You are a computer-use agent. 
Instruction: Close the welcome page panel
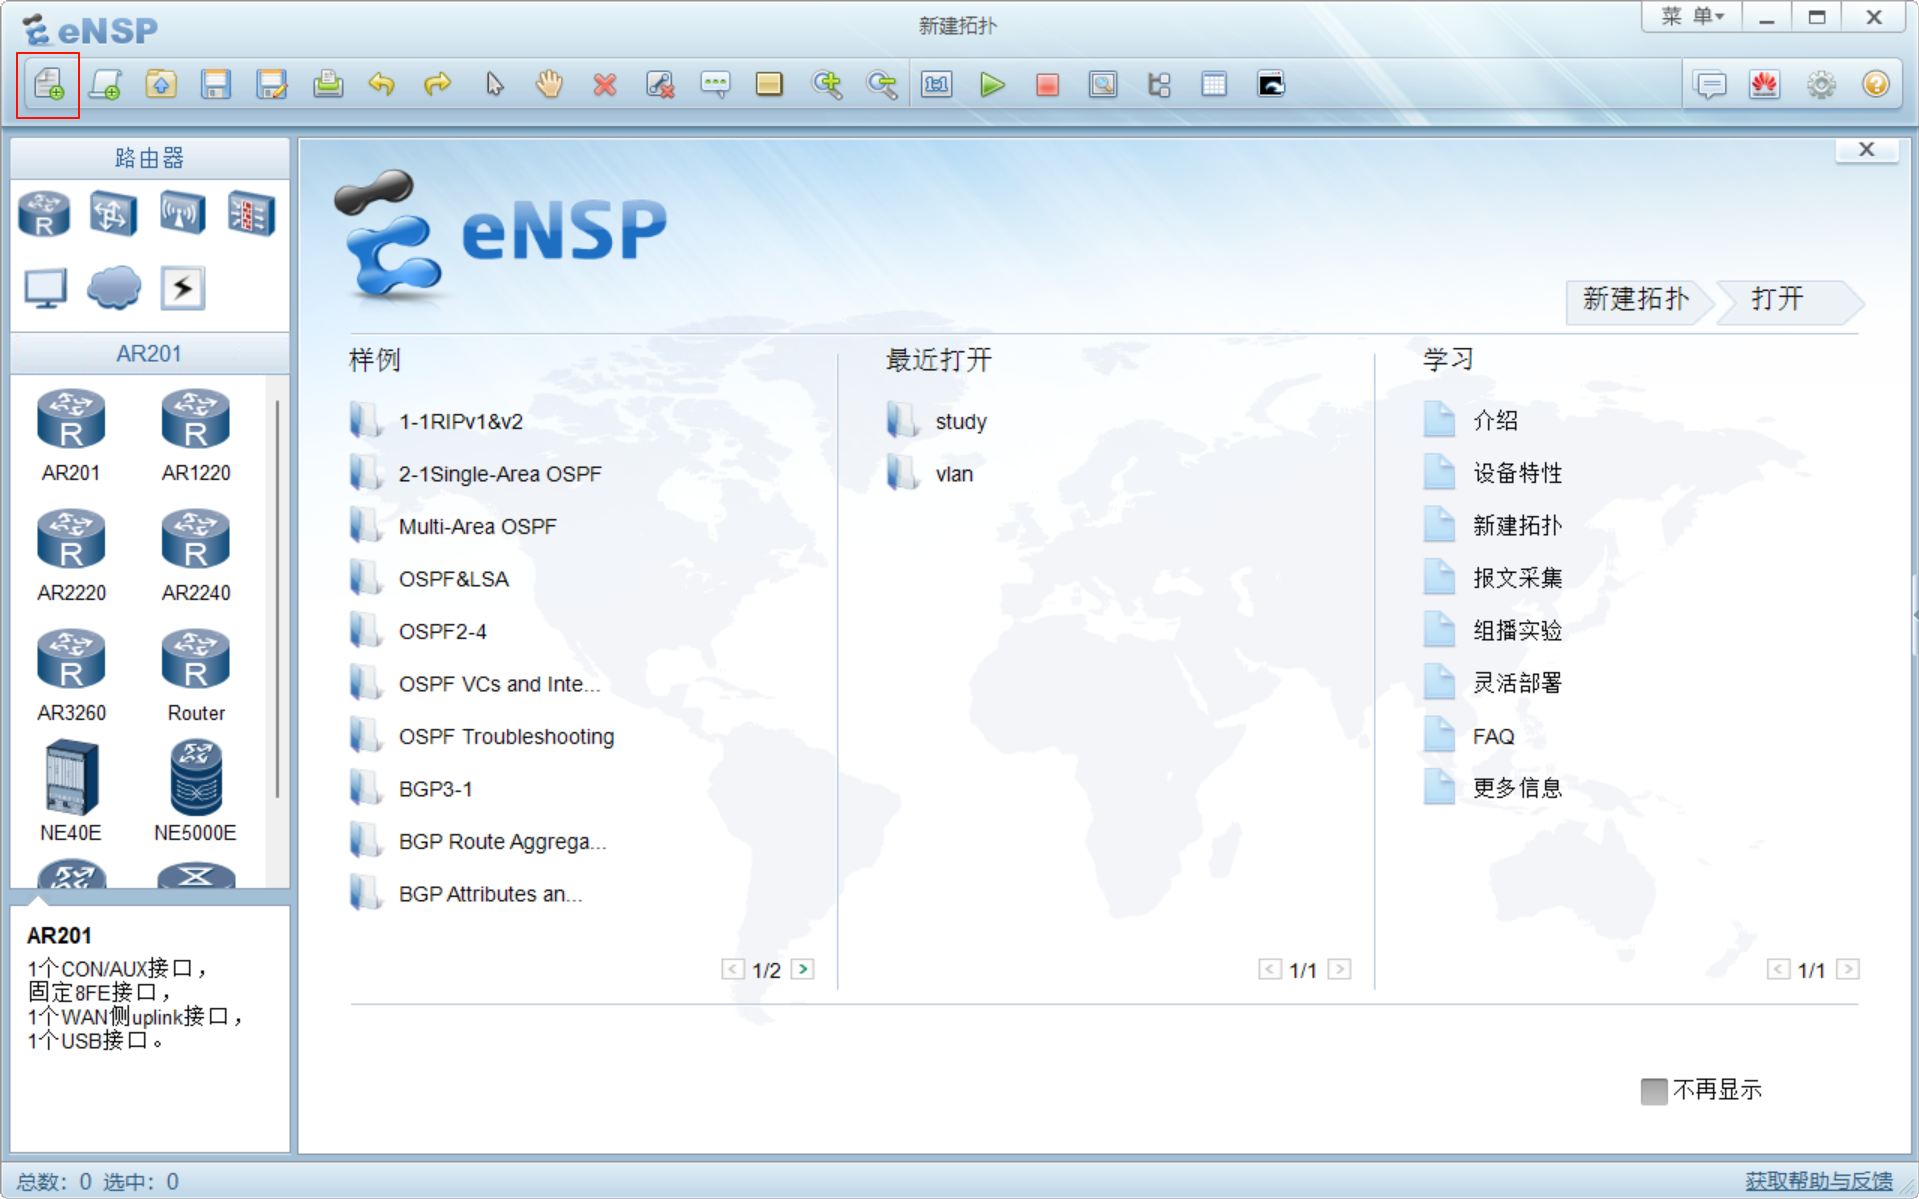[1866, 150]
